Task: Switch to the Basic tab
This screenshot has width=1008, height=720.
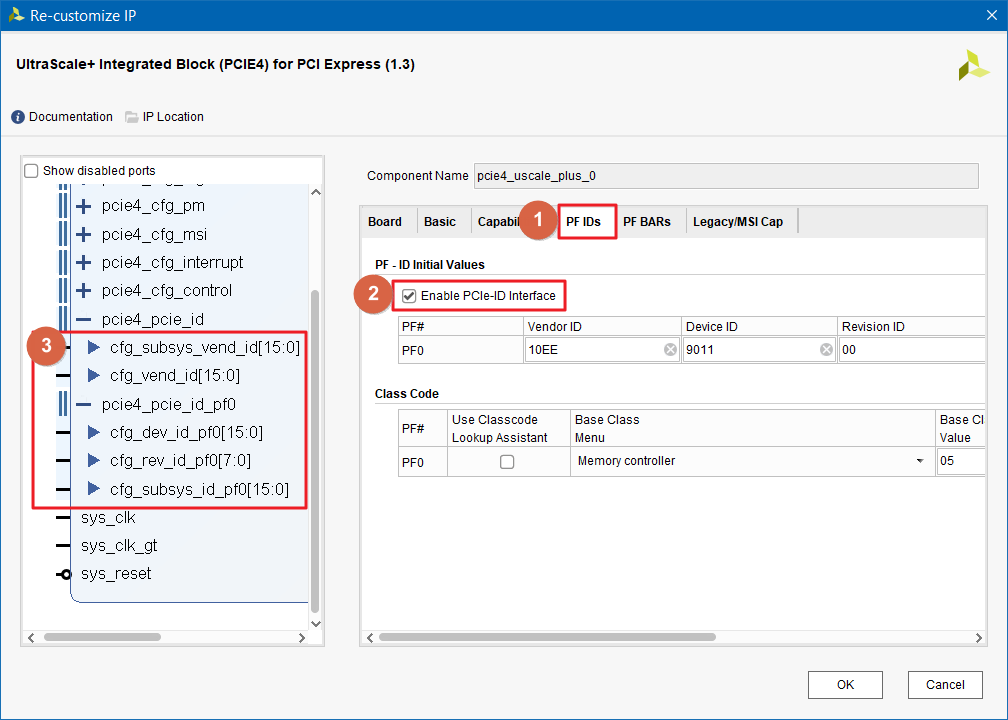Action: (440, 222)
